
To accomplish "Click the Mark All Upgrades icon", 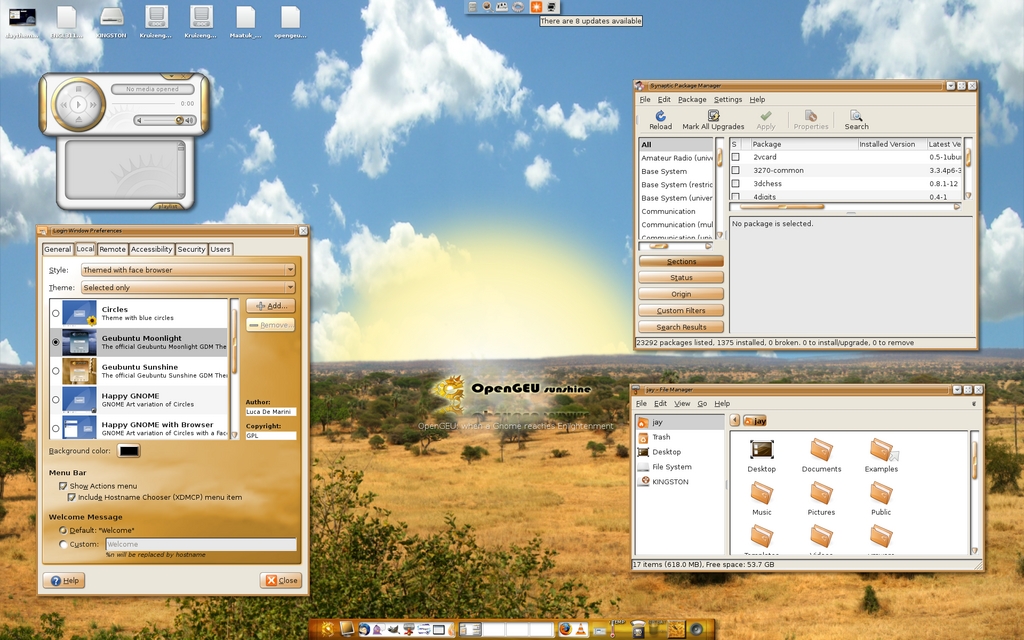I will coord(713,117).
